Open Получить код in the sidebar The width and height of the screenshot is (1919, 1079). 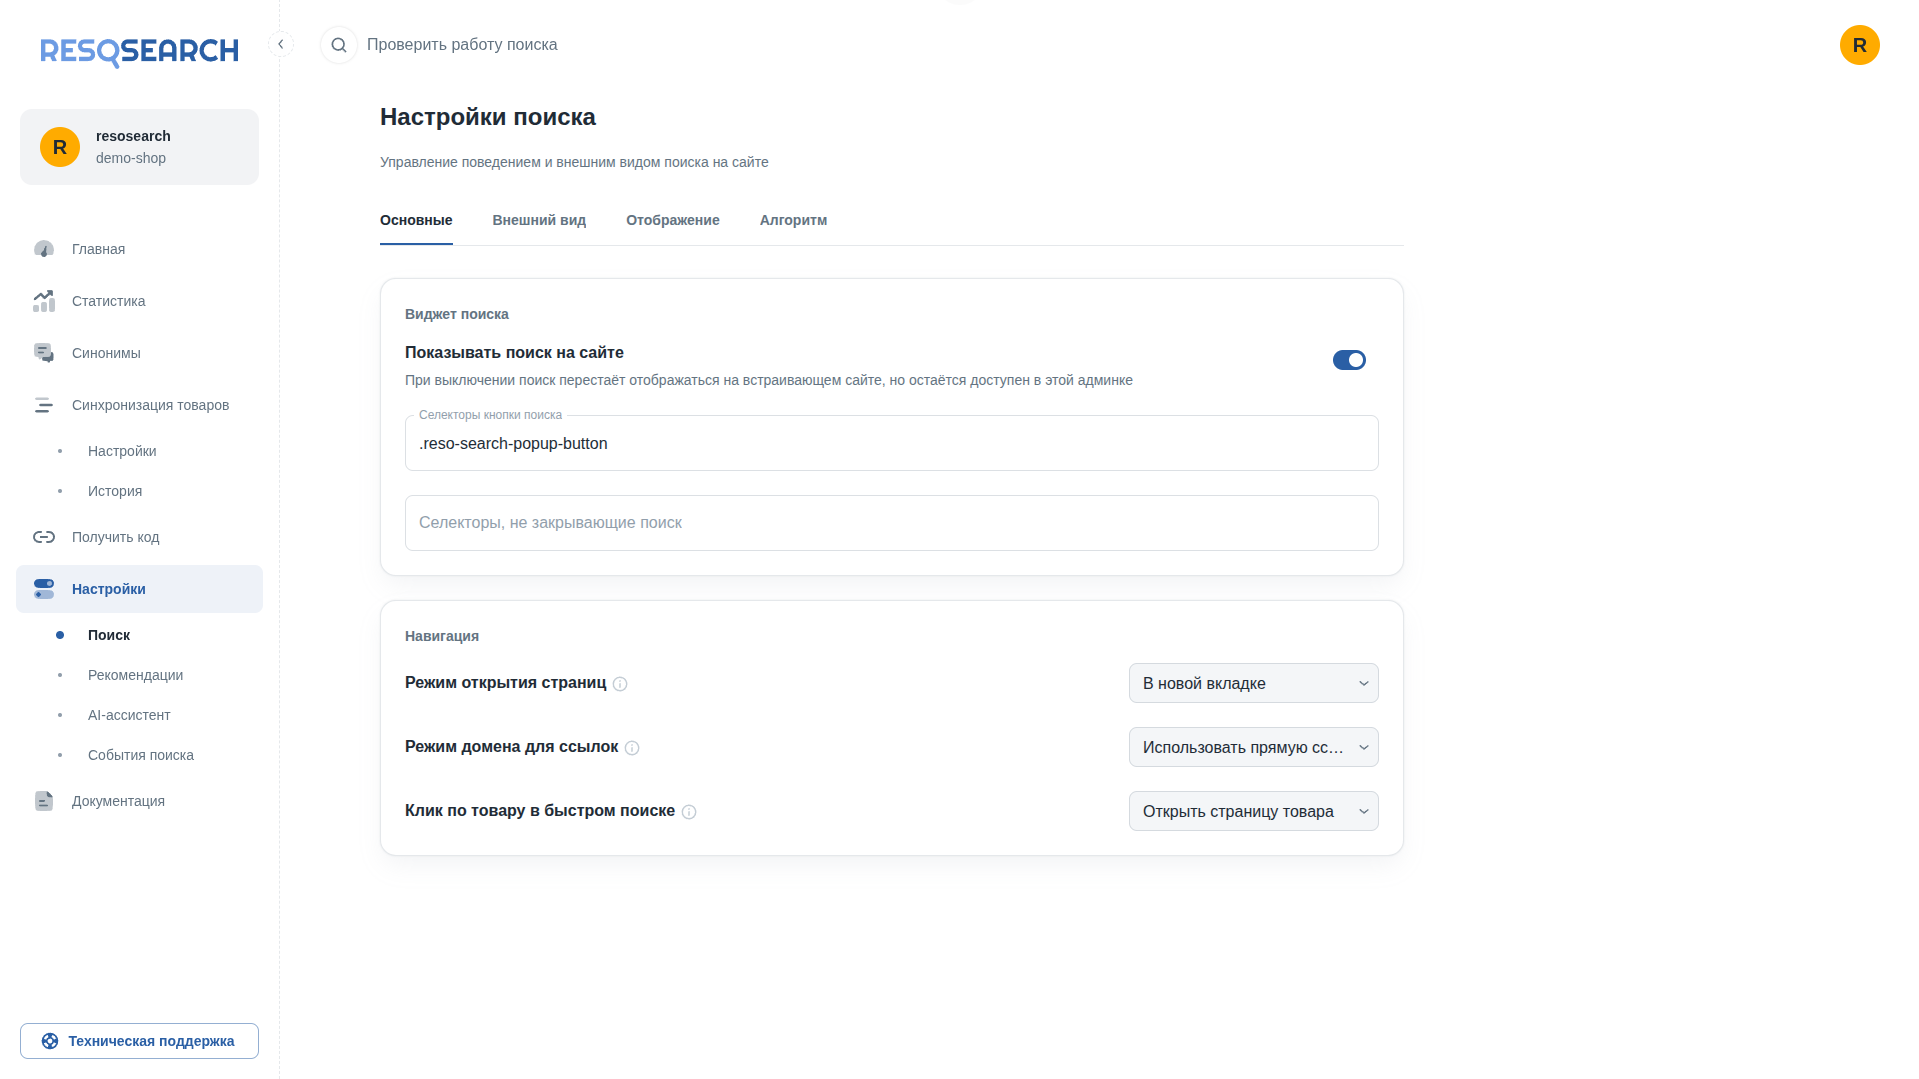(139, 537)
